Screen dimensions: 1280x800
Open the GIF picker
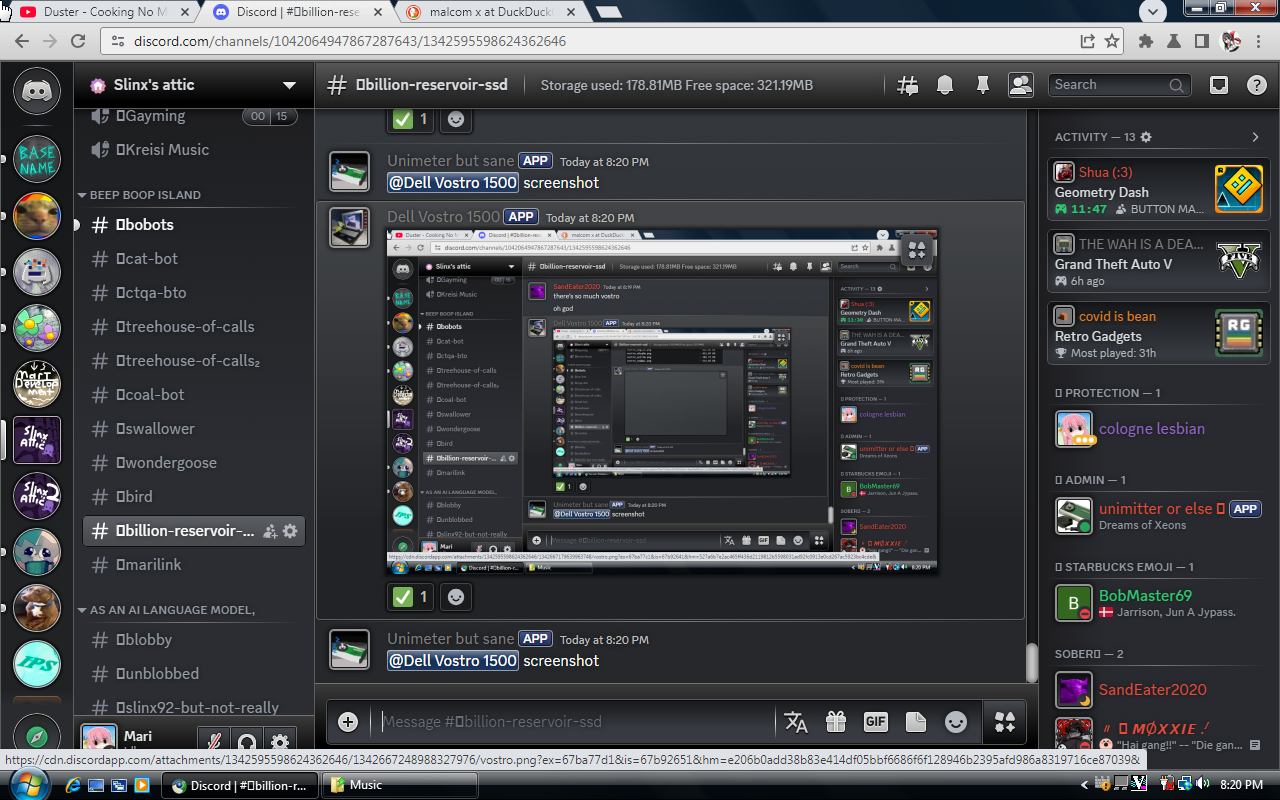click(875, 722)
